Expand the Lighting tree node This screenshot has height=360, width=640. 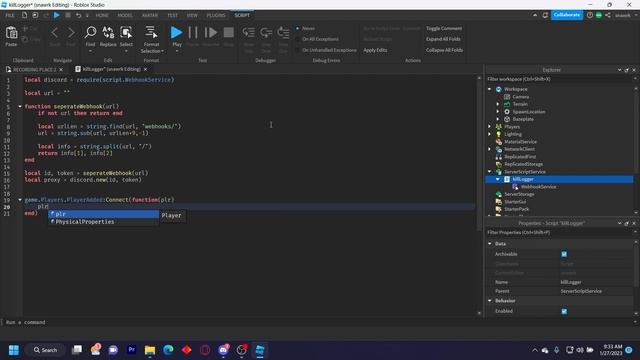coord(489,134)
